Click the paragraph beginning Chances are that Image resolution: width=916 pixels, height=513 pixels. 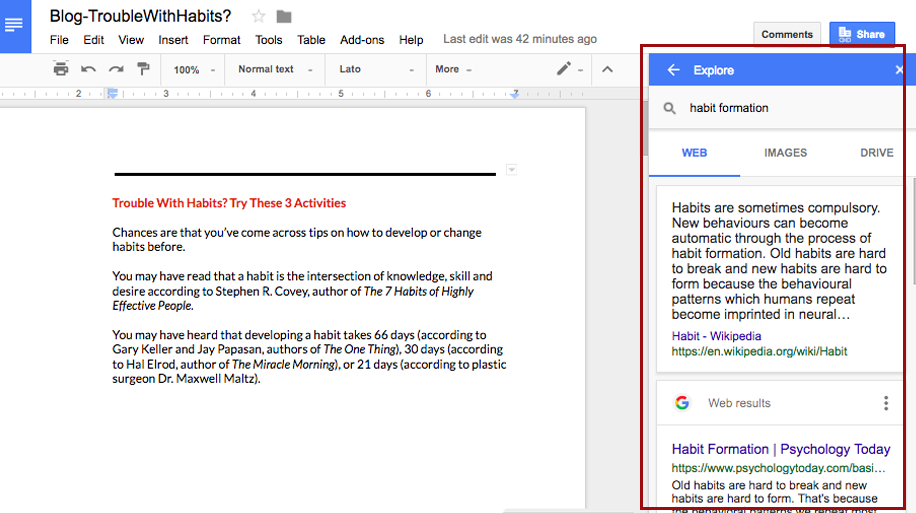[297, 240]
